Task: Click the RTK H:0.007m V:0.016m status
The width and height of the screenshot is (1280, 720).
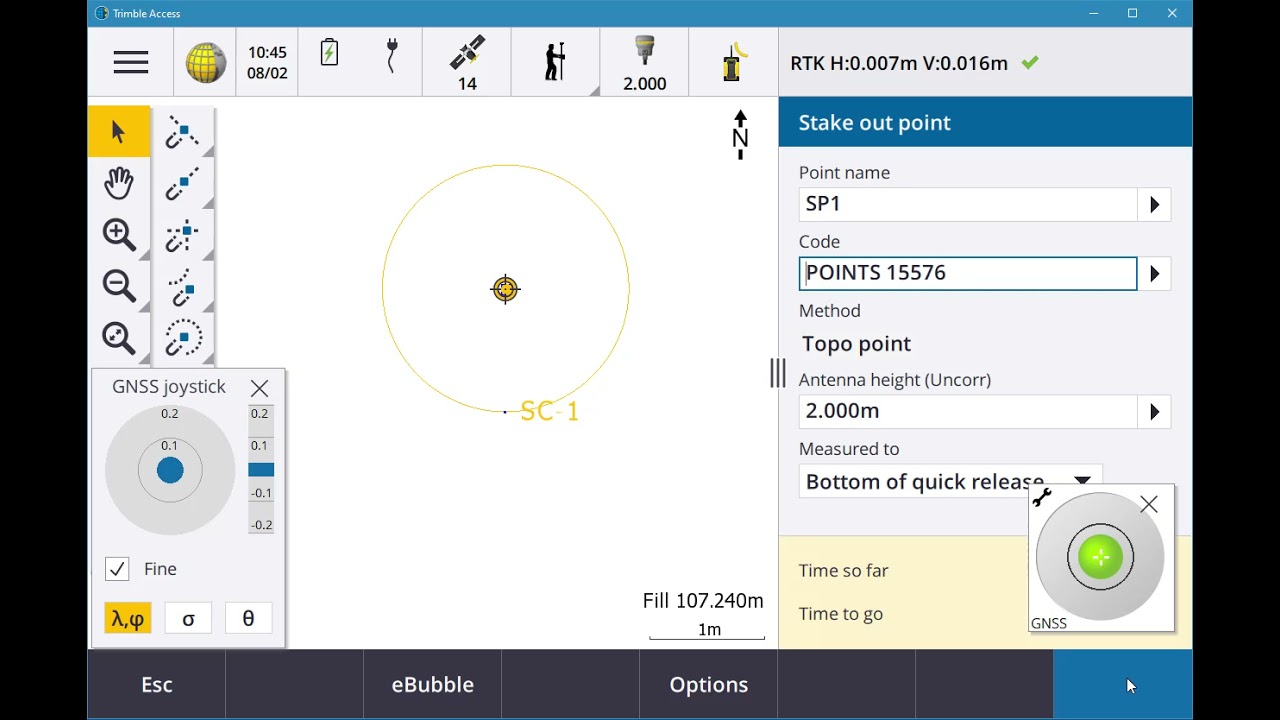Action: [x=899, y=63]
